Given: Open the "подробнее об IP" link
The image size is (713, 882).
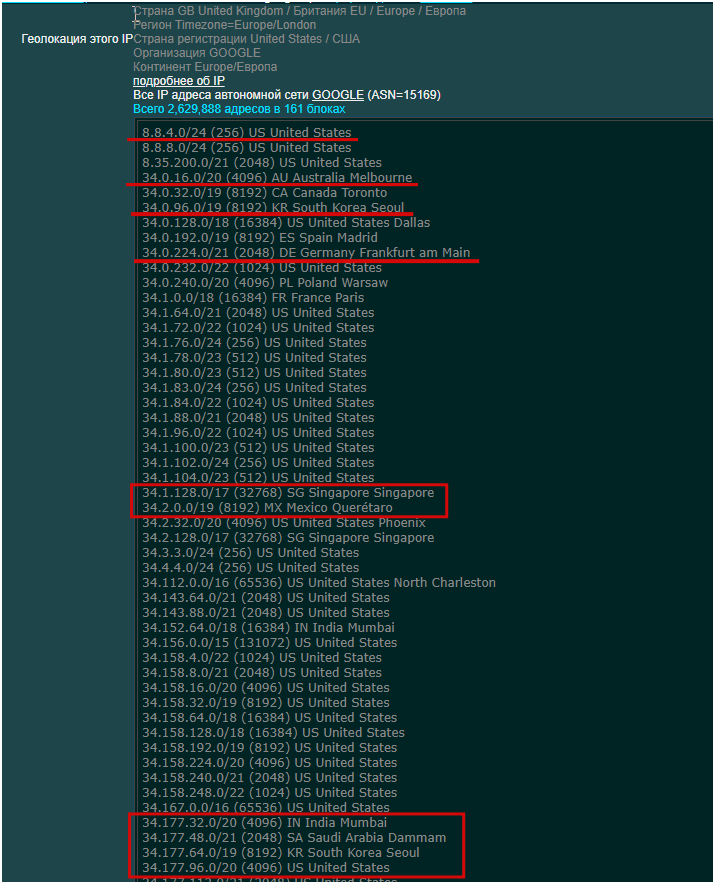Looking at the screenshot, I should [179, 81].
